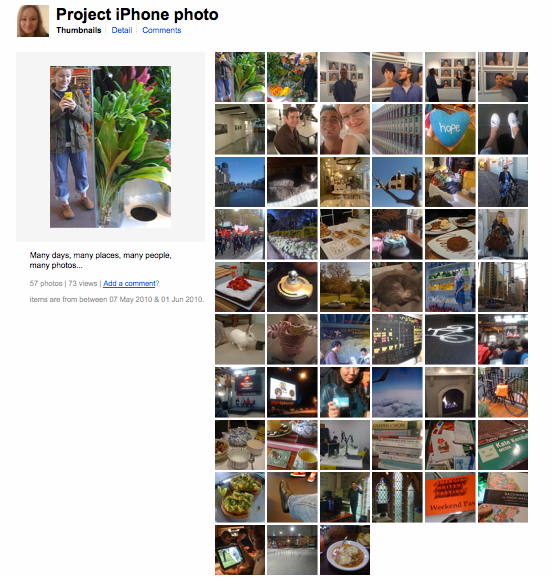Open the fireplace thumbnail
Image resolution: width=552 pixels, height=577 pixels.
point(450,392)
